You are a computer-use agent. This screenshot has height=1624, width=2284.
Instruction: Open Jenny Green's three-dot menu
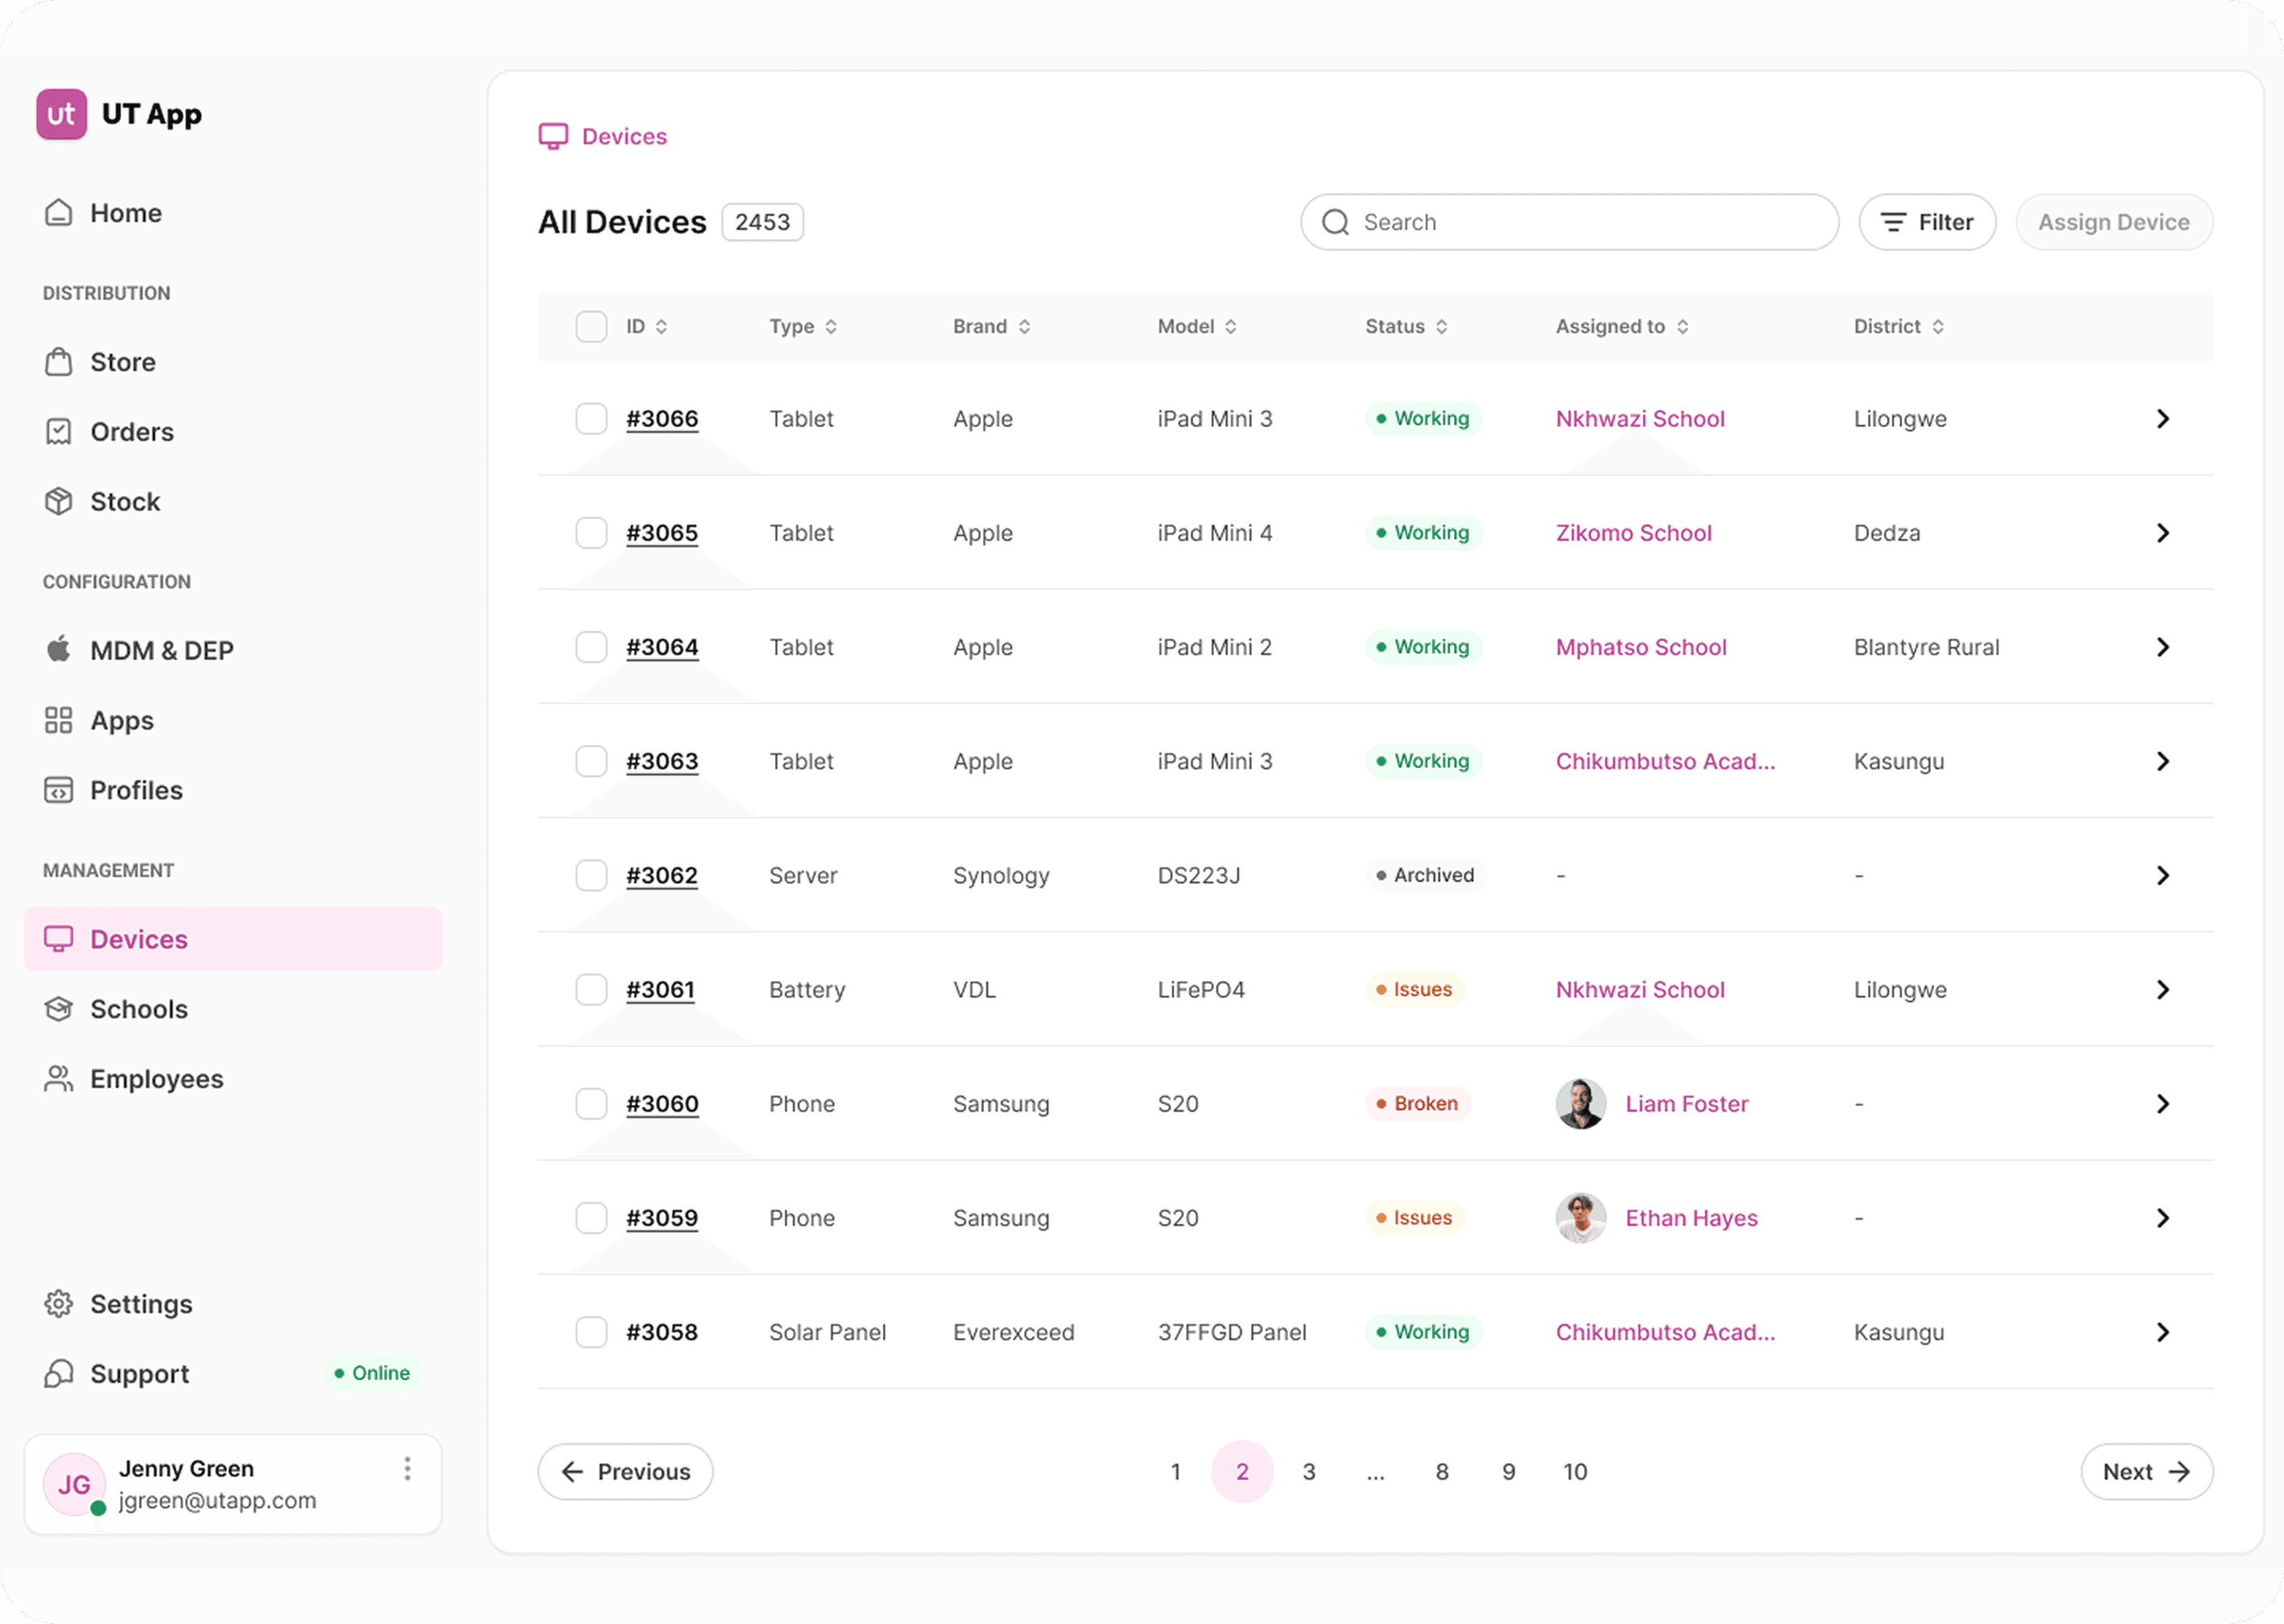tap(407, 1469)
